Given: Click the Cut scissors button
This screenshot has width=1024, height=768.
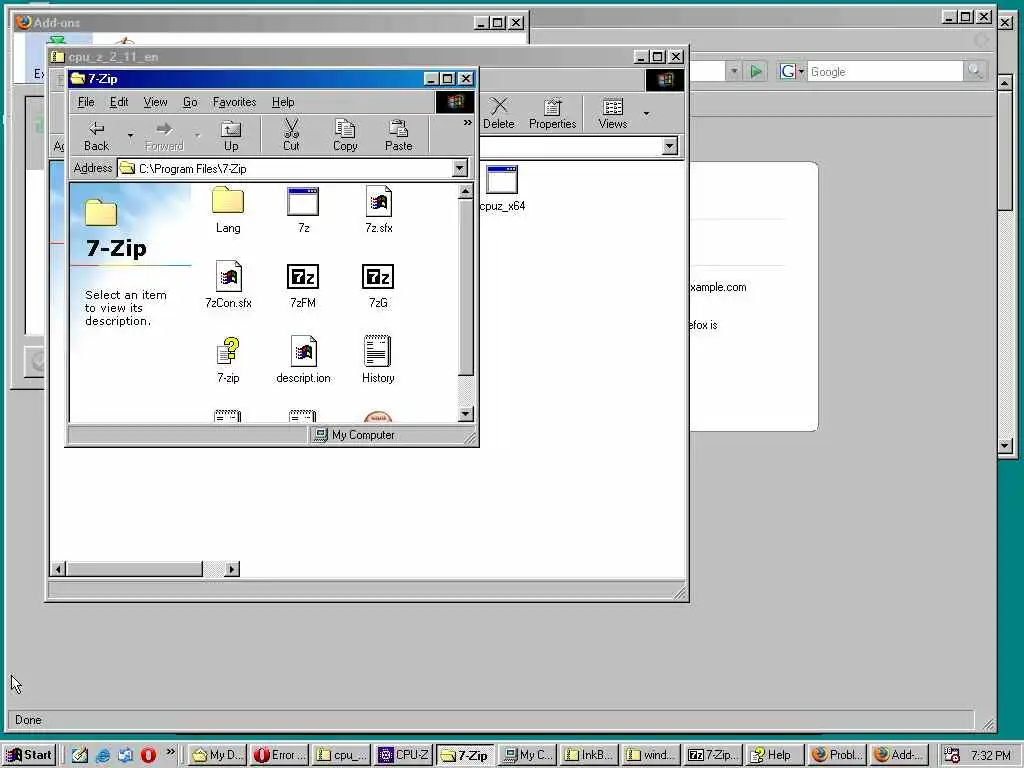Looking at the screenshot, I should 291,136.
